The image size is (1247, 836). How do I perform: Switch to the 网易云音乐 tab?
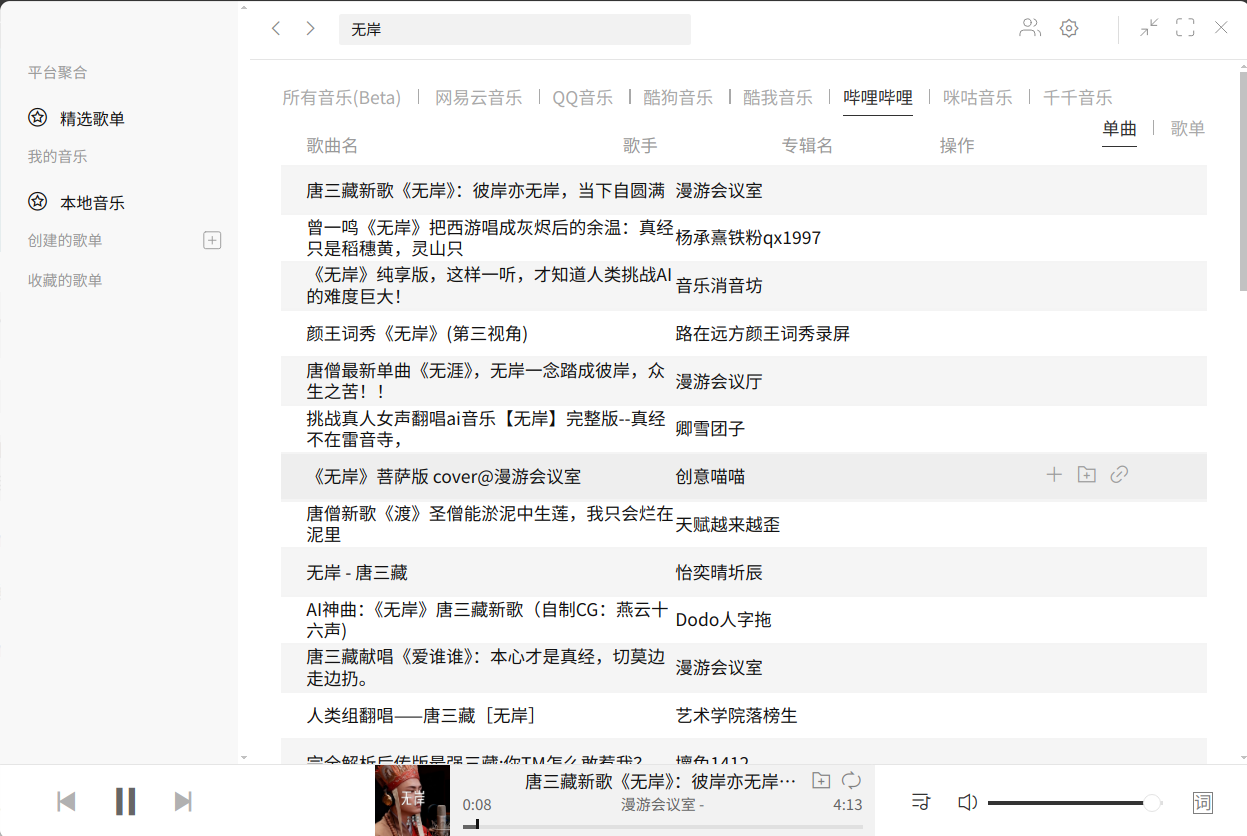478,97
